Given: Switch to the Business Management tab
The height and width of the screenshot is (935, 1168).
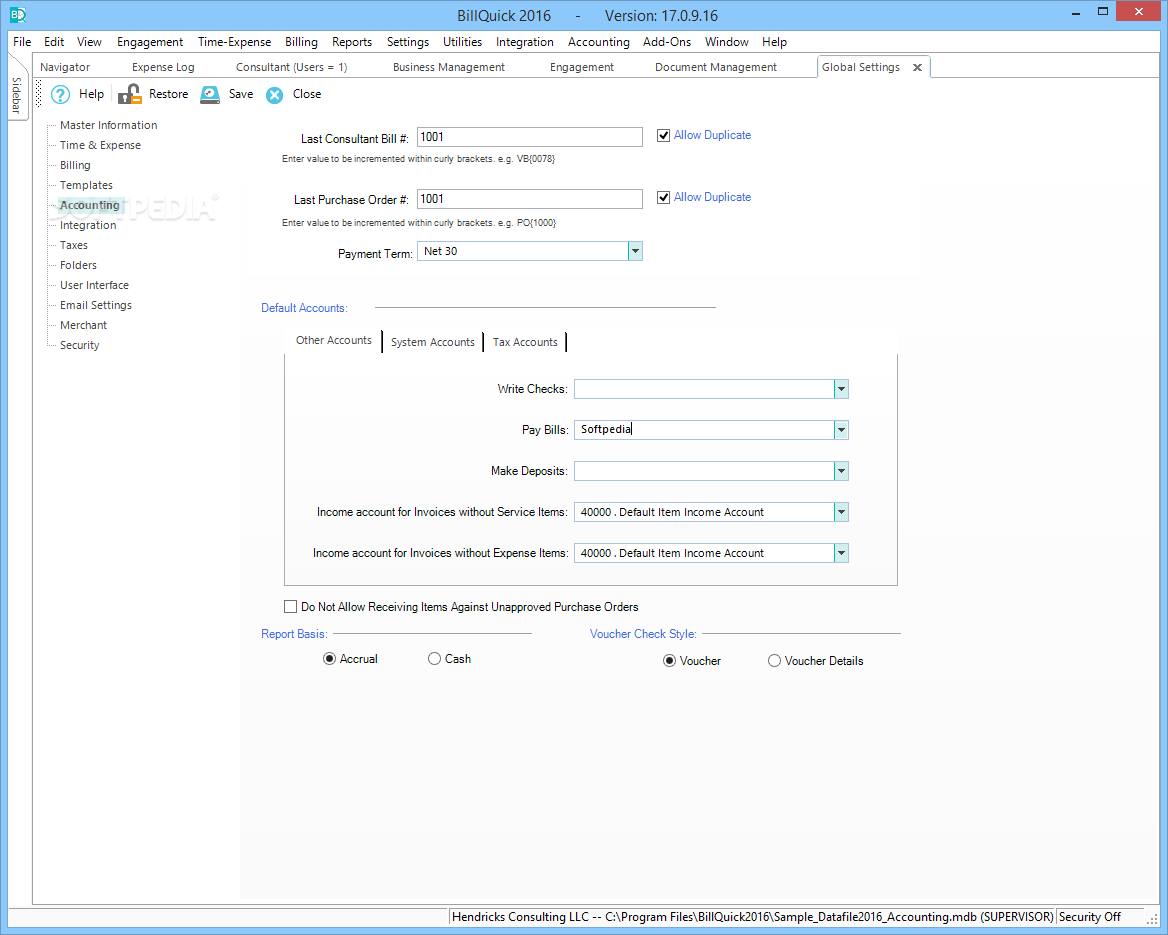Looking at the screenshot, I should (448, 67).
